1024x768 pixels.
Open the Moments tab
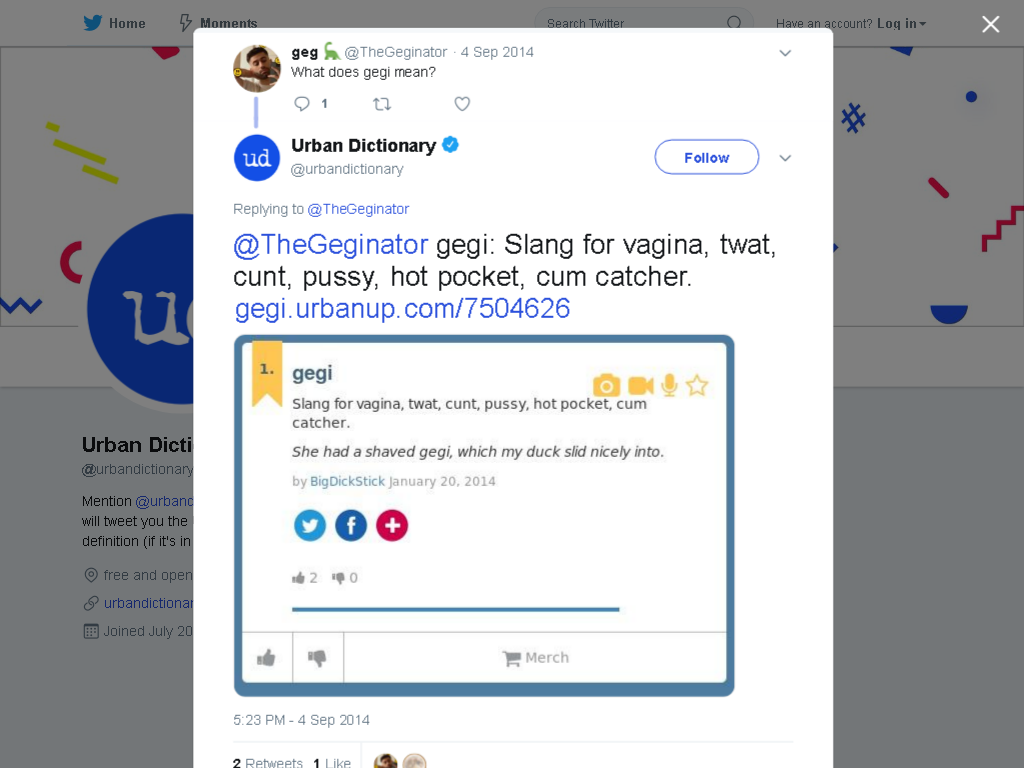[x=218, y=24]
